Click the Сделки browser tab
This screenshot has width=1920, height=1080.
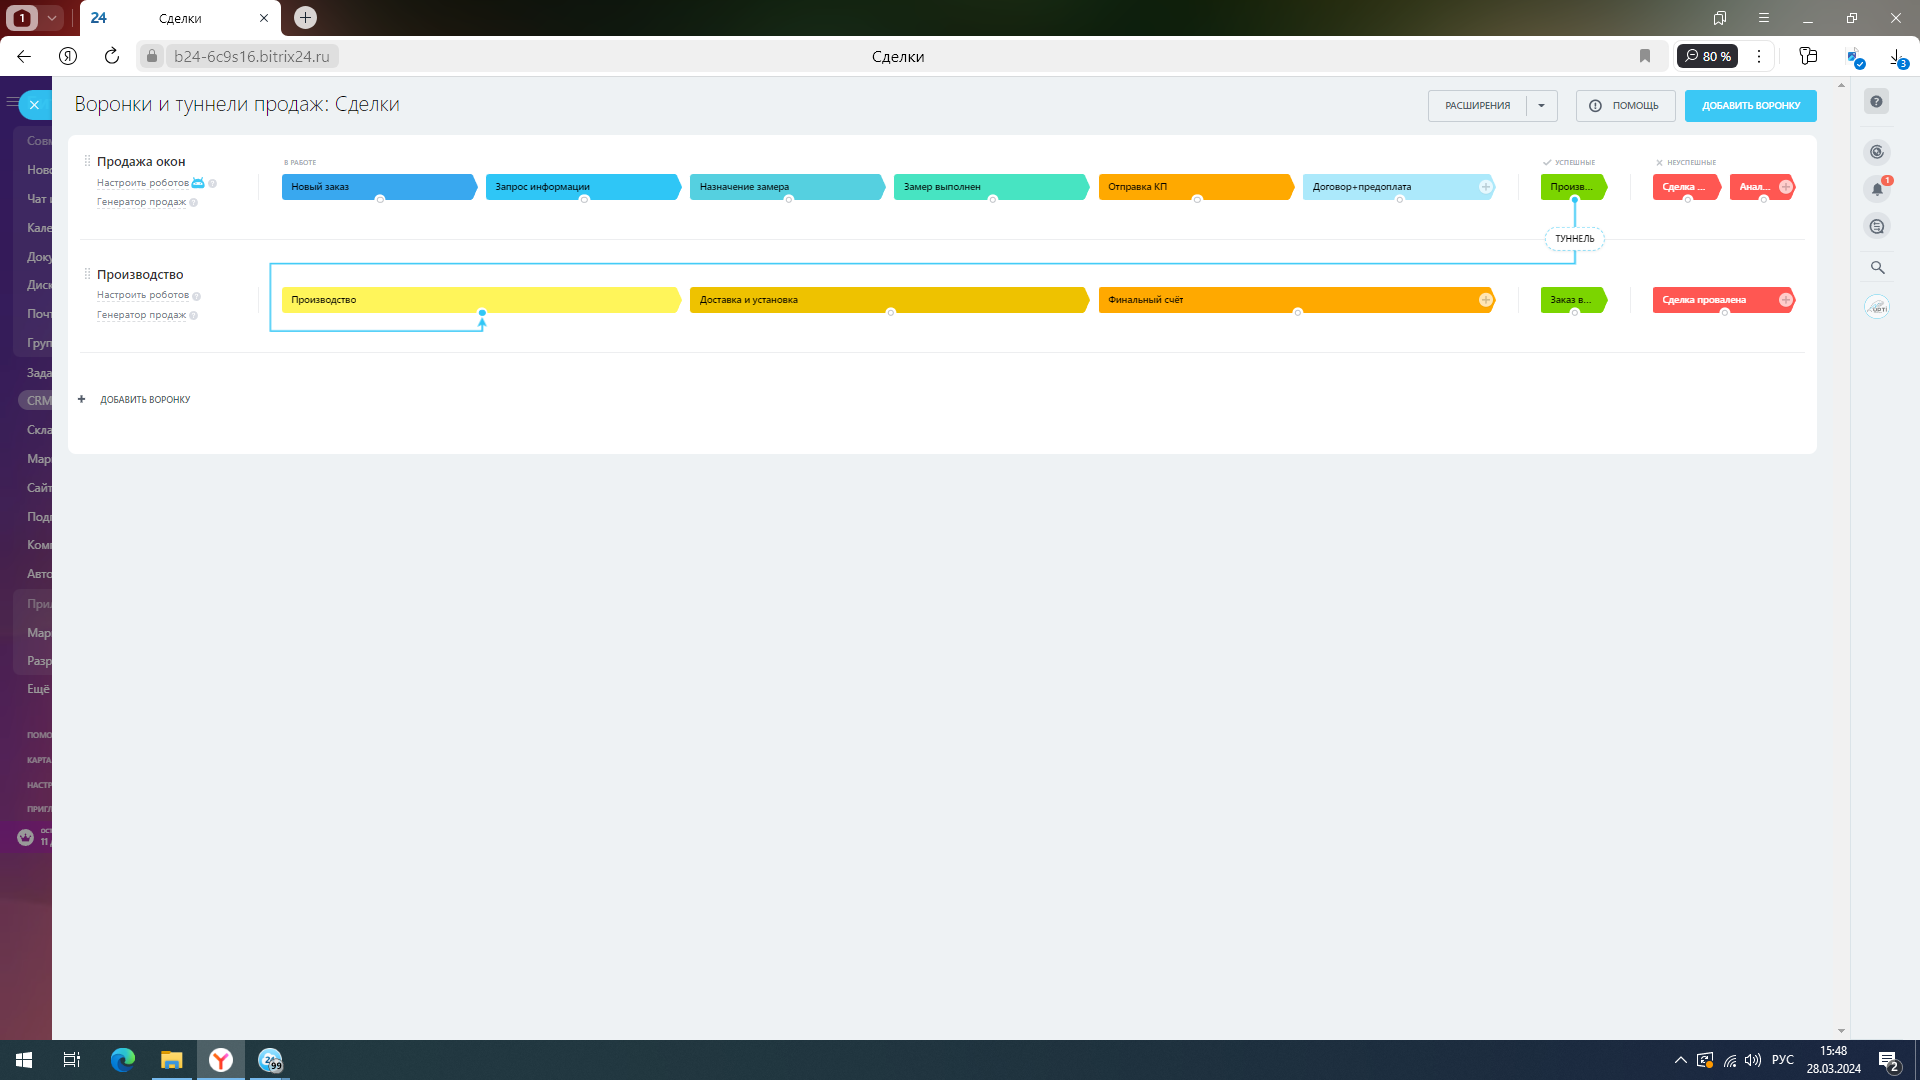pyautogui.click(x=180, y=18)
